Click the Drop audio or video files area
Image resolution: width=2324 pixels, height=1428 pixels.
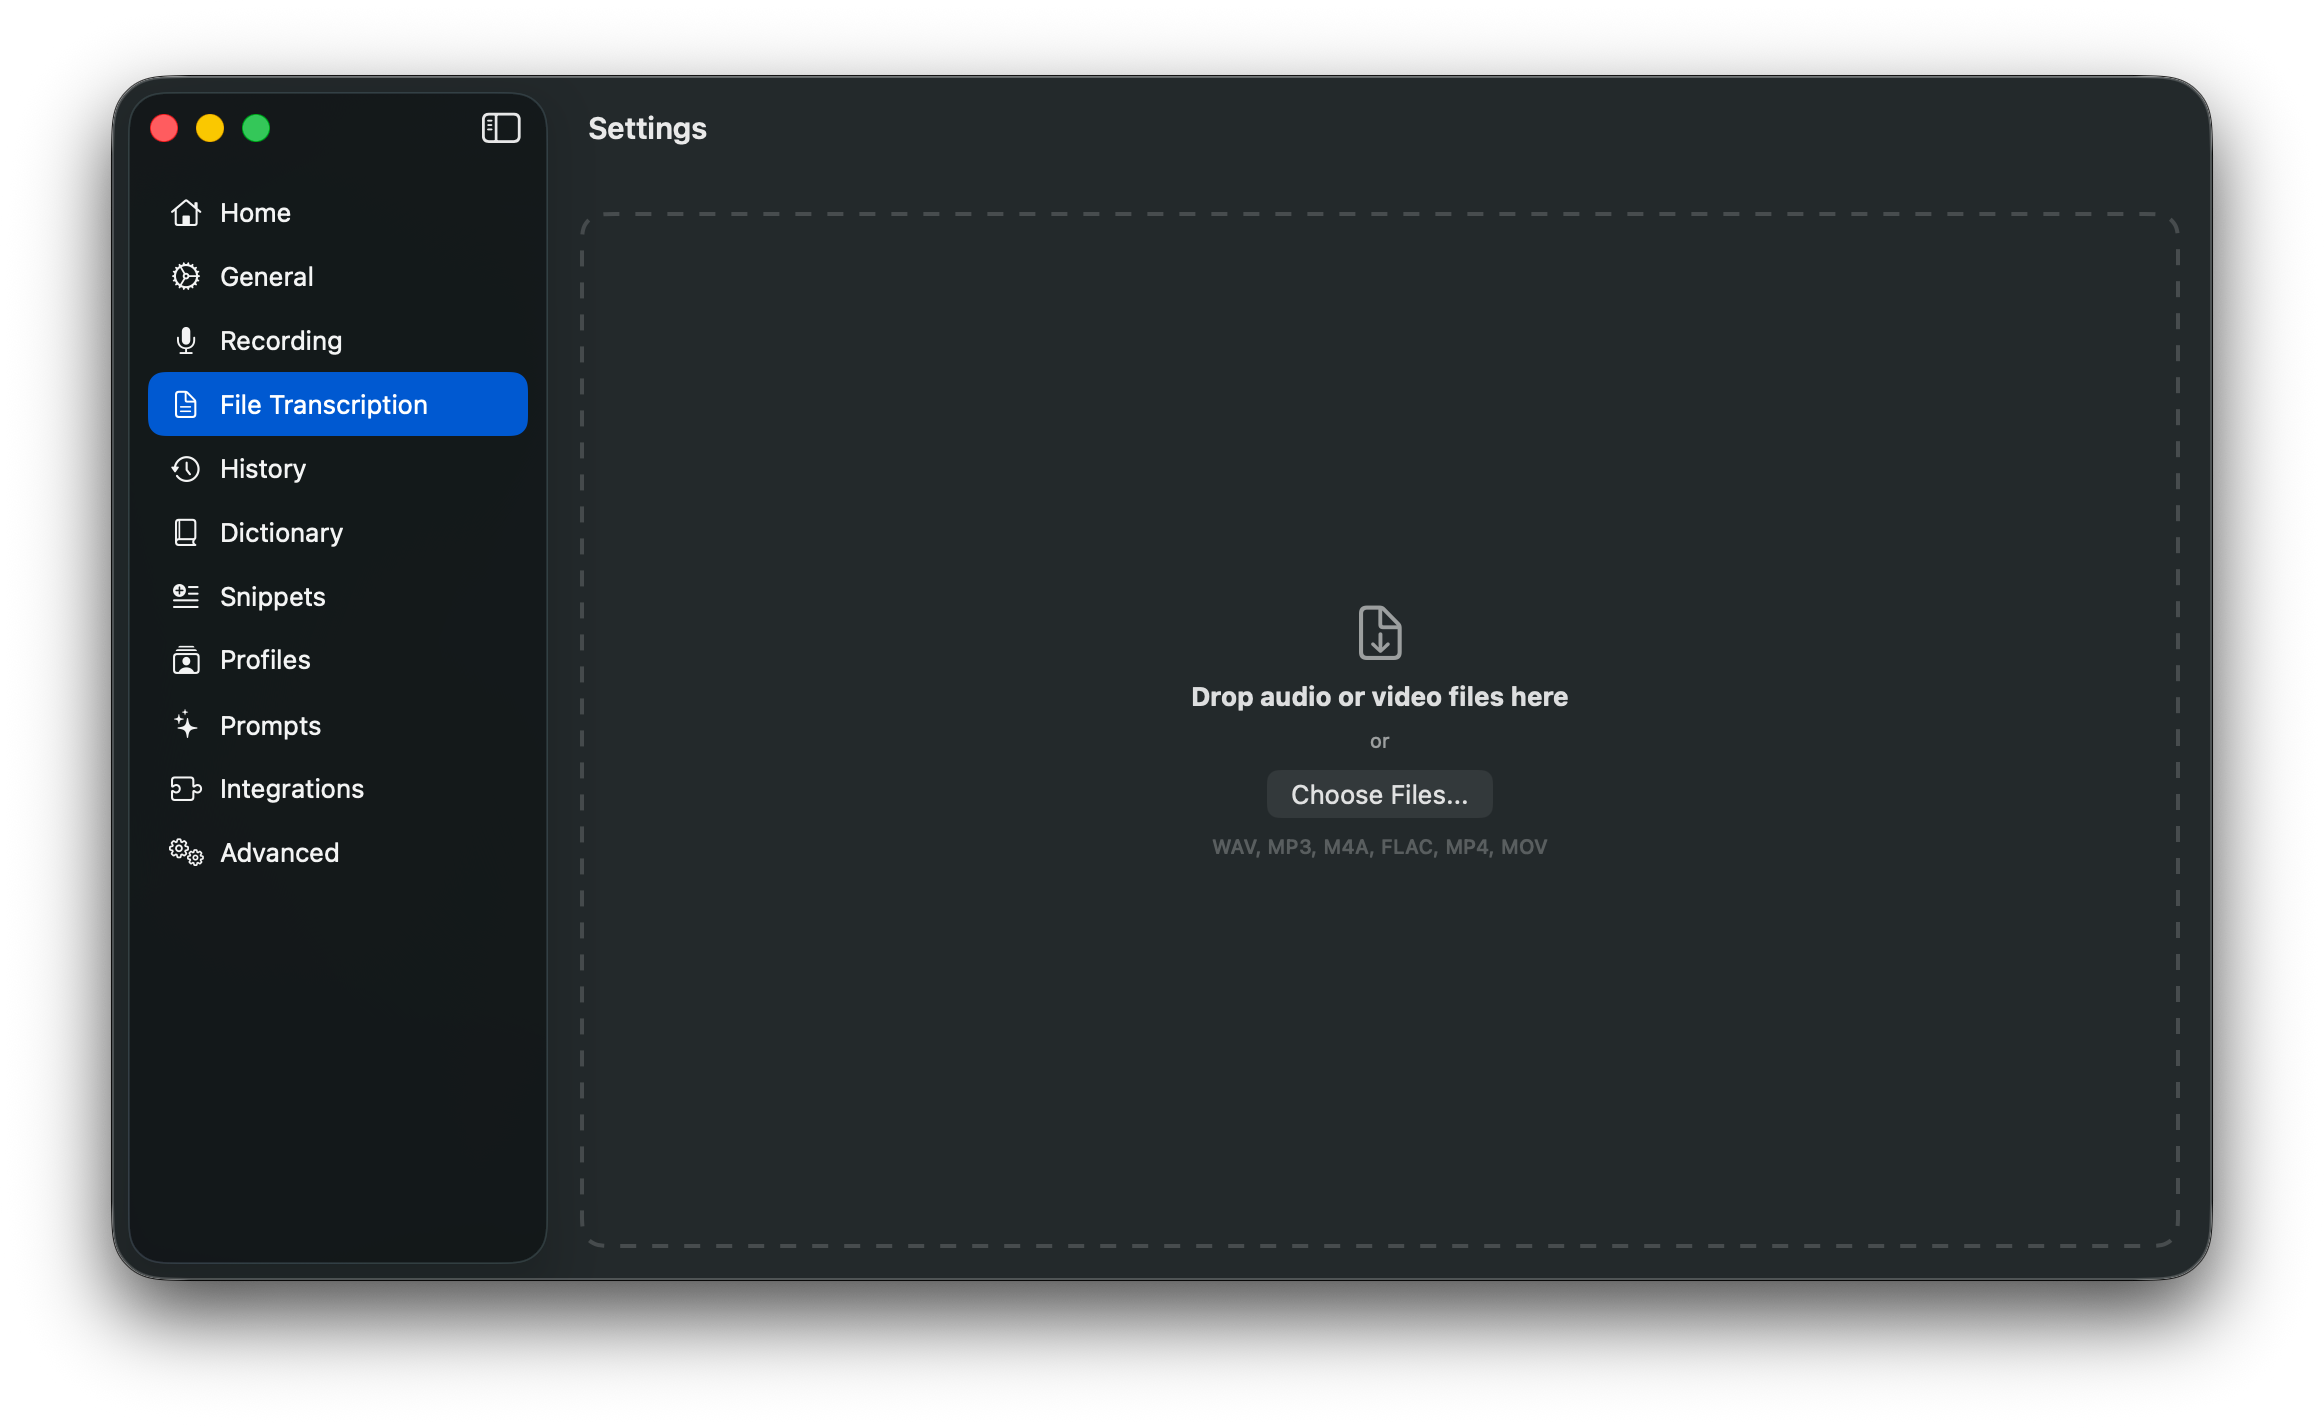coord(1379,697)
